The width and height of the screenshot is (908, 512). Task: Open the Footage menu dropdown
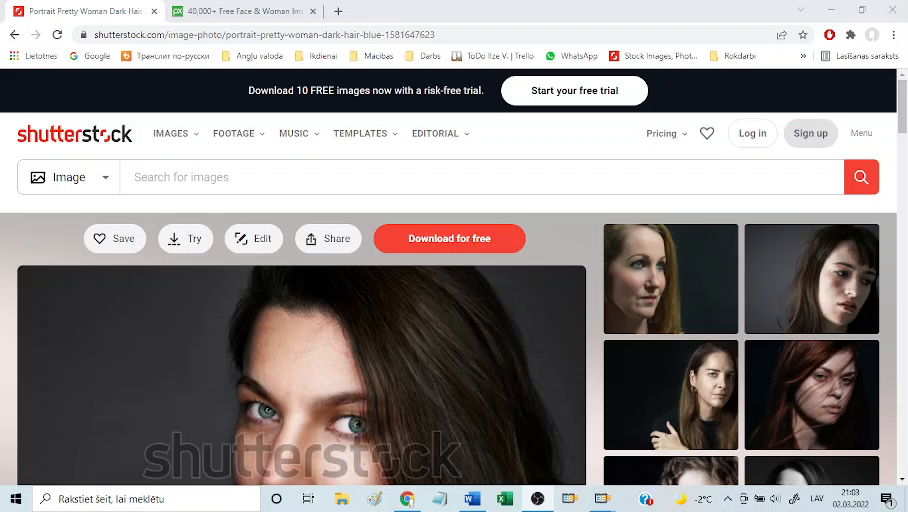(x=238, y=133)
